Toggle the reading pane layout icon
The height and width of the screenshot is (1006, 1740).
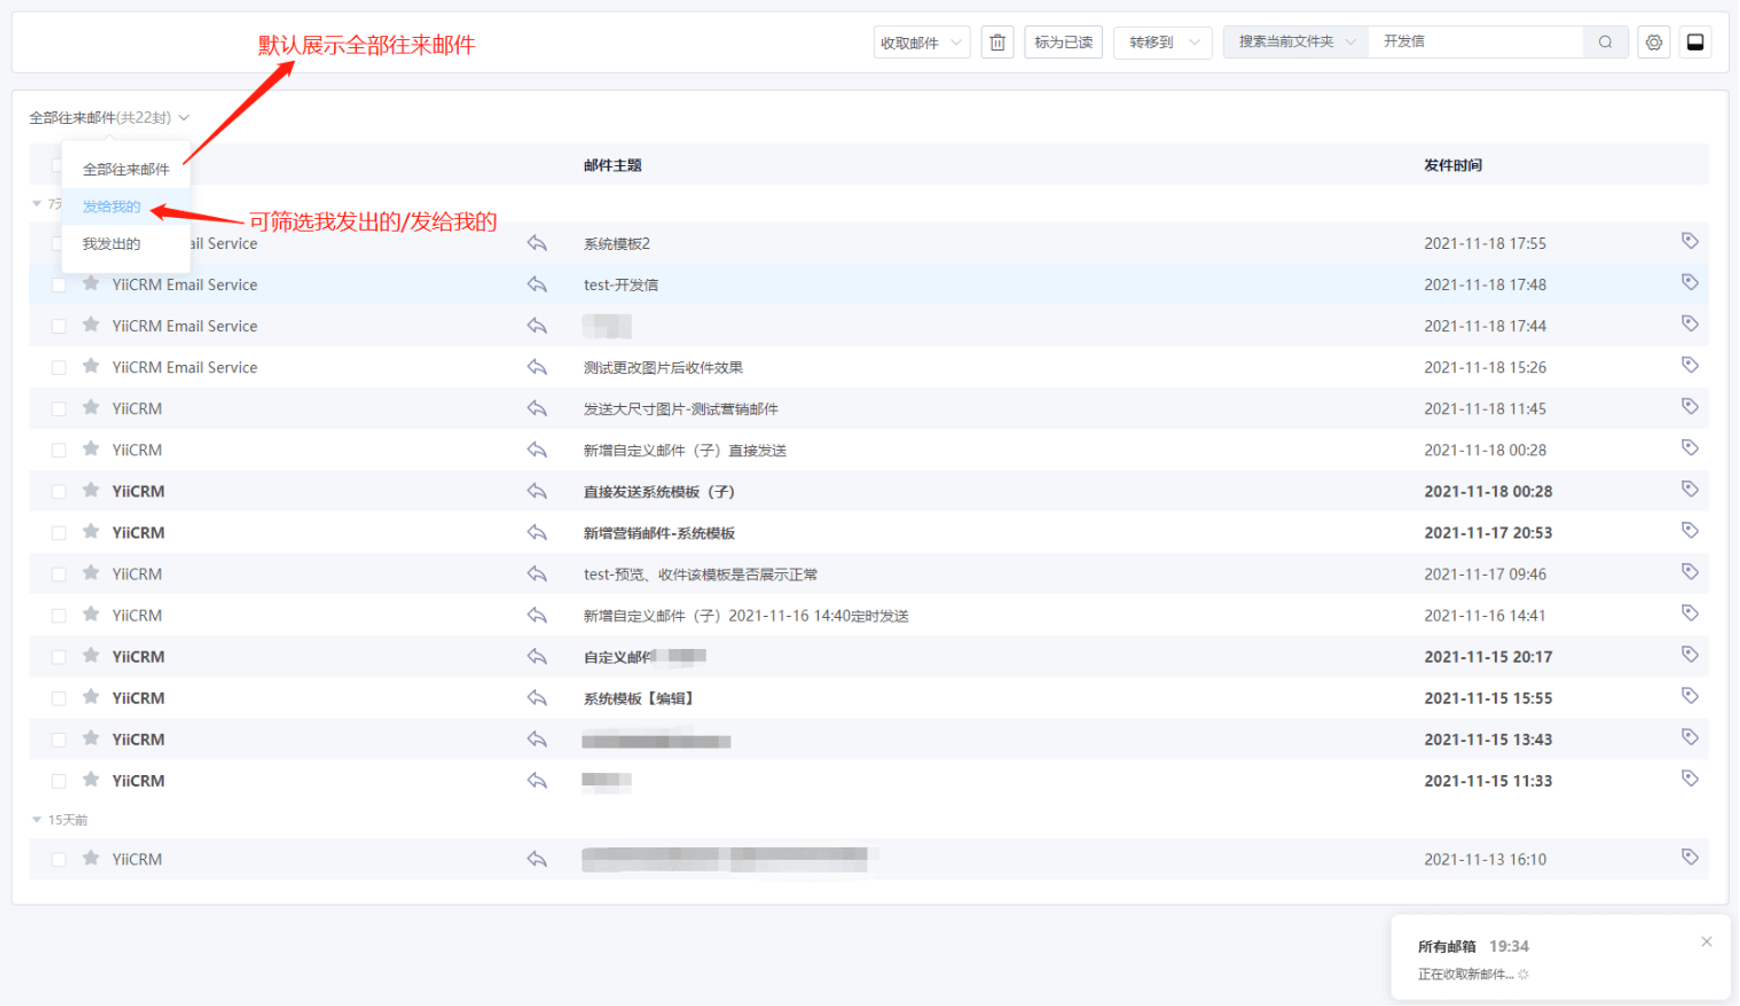pyautogui.click(x=1695, y=42)
